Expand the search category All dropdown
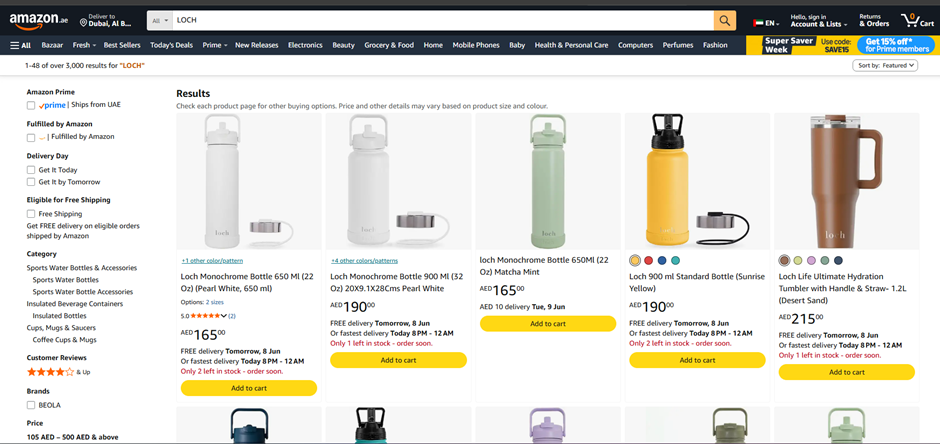Screen dimensions: 940x444 [160, 20]
